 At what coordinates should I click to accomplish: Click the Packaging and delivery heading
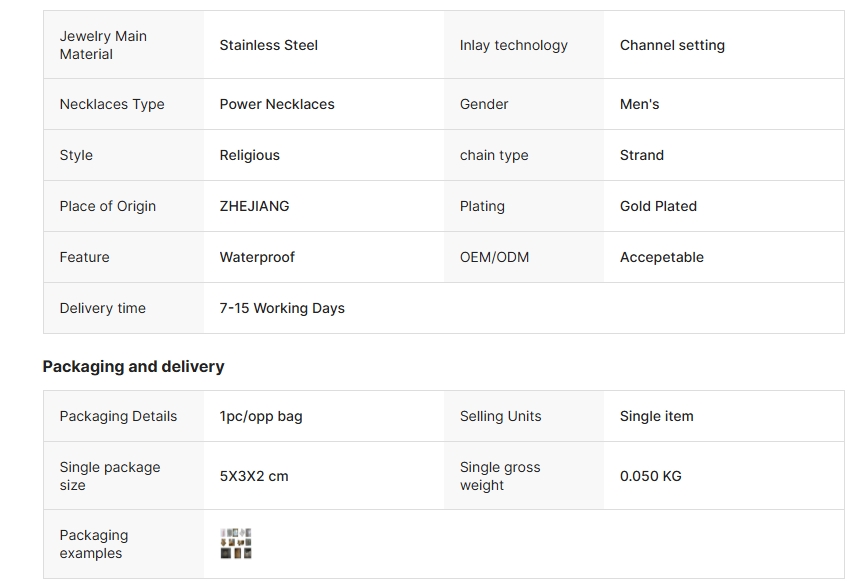point(133,366)
